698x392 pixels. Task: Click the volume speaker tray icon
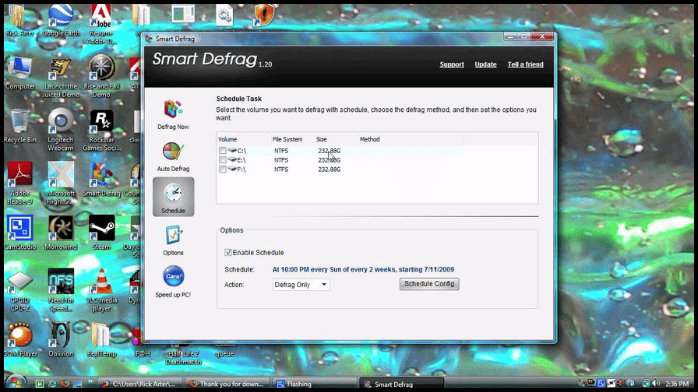pyautogui.click(x=656, y=383)
